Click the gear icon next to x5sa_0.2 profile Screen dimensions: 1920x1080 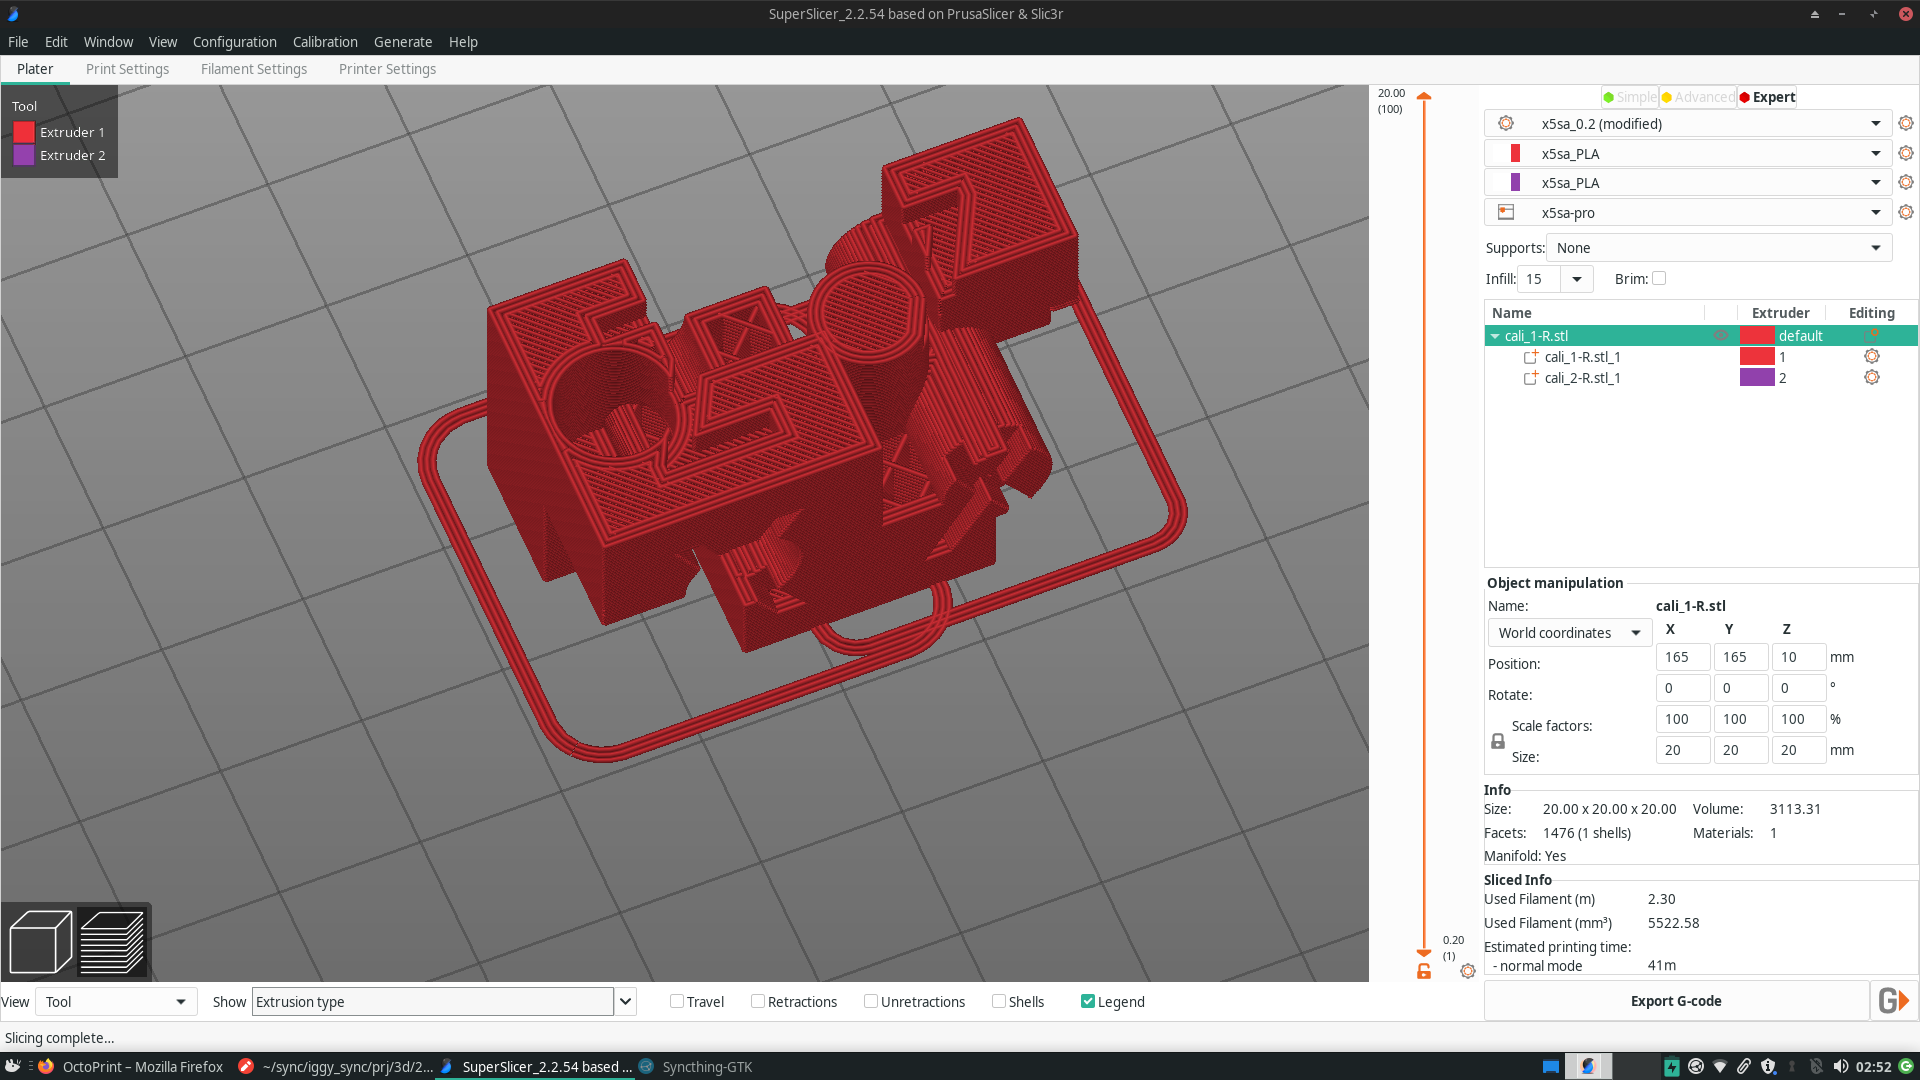point(1905,123)
